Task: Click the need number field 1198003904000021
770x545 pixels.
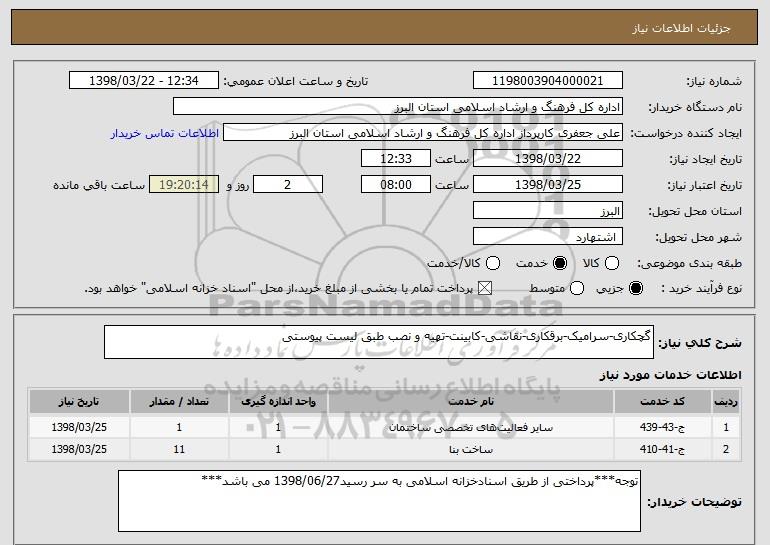Action: [548, 81]
